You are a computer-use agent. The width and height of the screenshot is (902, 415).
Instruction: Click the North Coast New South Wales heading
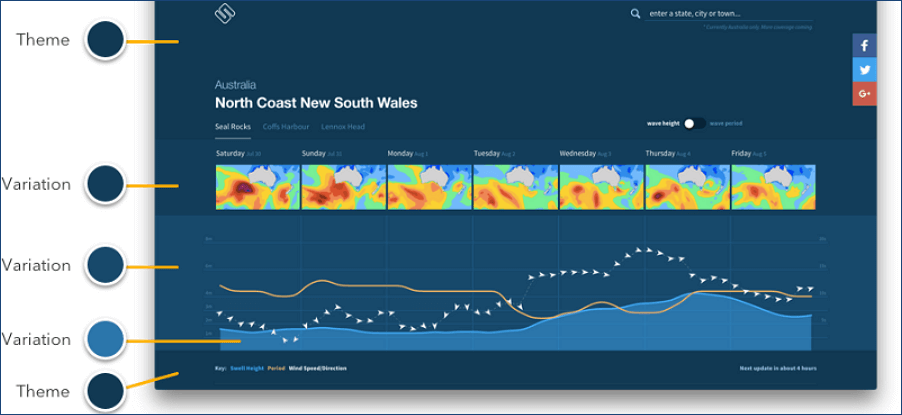click(316, 104)
